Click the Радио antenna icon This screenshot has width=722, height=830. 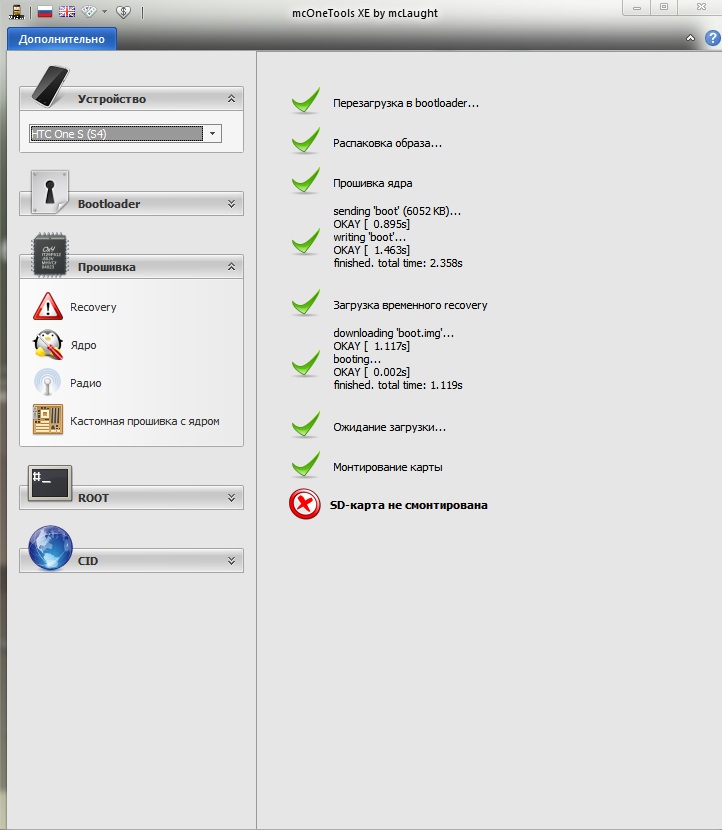48,382
